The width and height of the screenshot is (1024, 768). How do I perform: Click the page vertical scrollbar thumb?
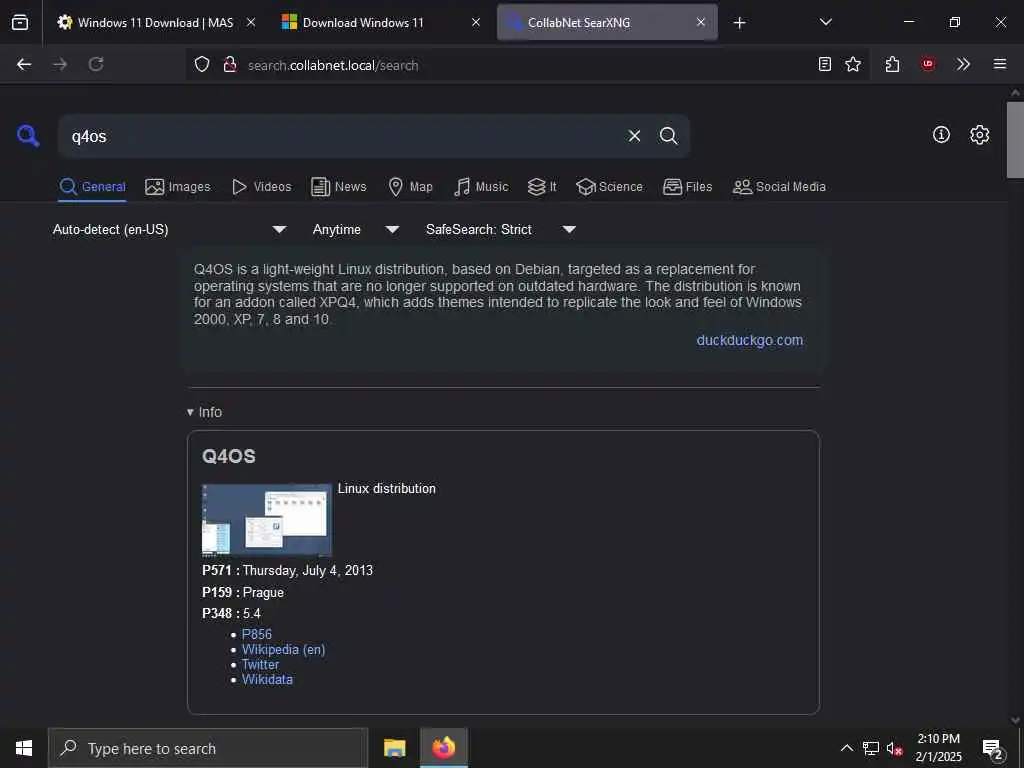click(1014, 140)
